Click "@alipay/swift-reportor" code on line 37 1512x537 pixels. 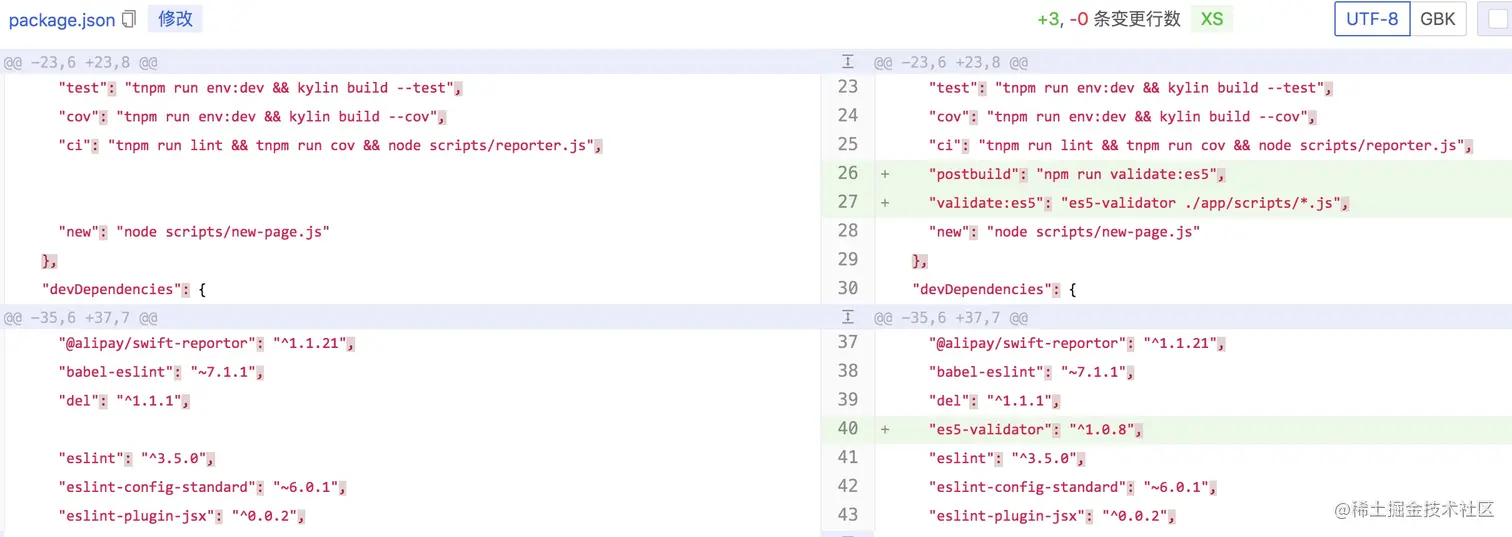[x=1077, y=344]
